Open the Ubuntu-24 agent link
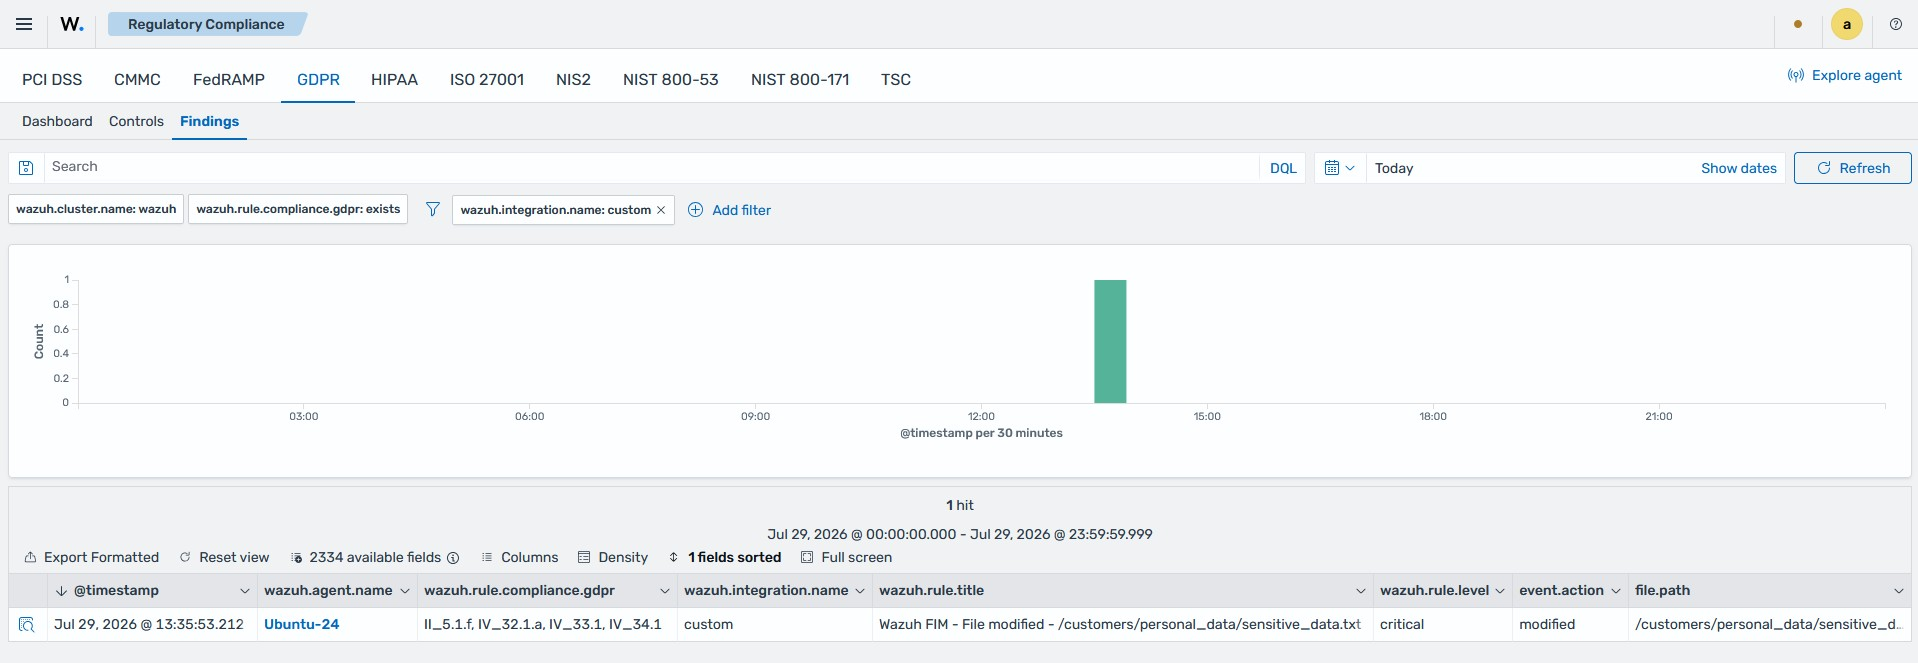This screenshot has width=1918, height=663. 301,624
